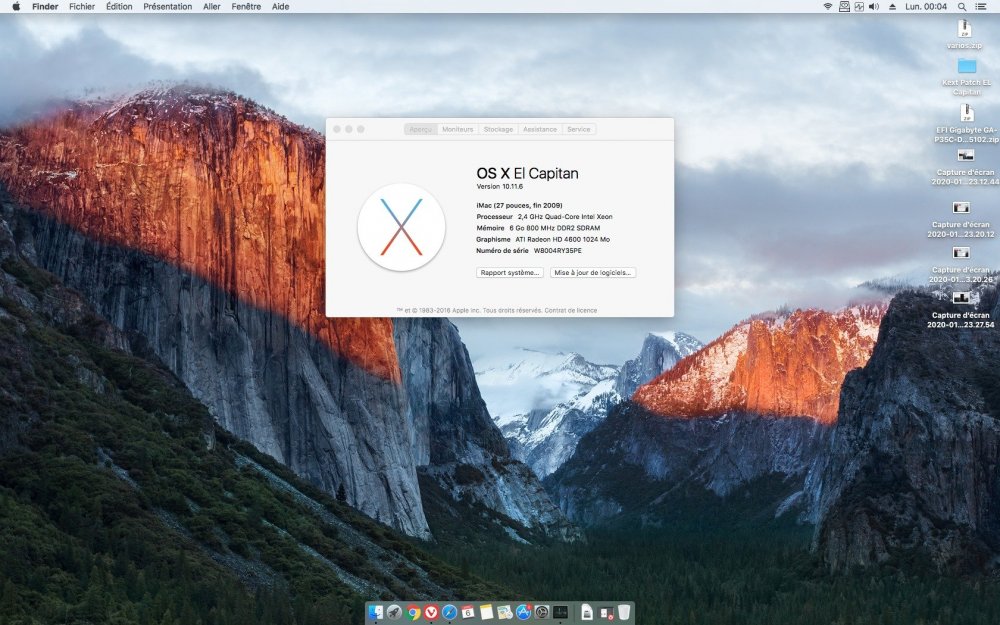Switch to the Aperçu tab
The width and height of the screenshot is (1000, 625).
(420, 129)
